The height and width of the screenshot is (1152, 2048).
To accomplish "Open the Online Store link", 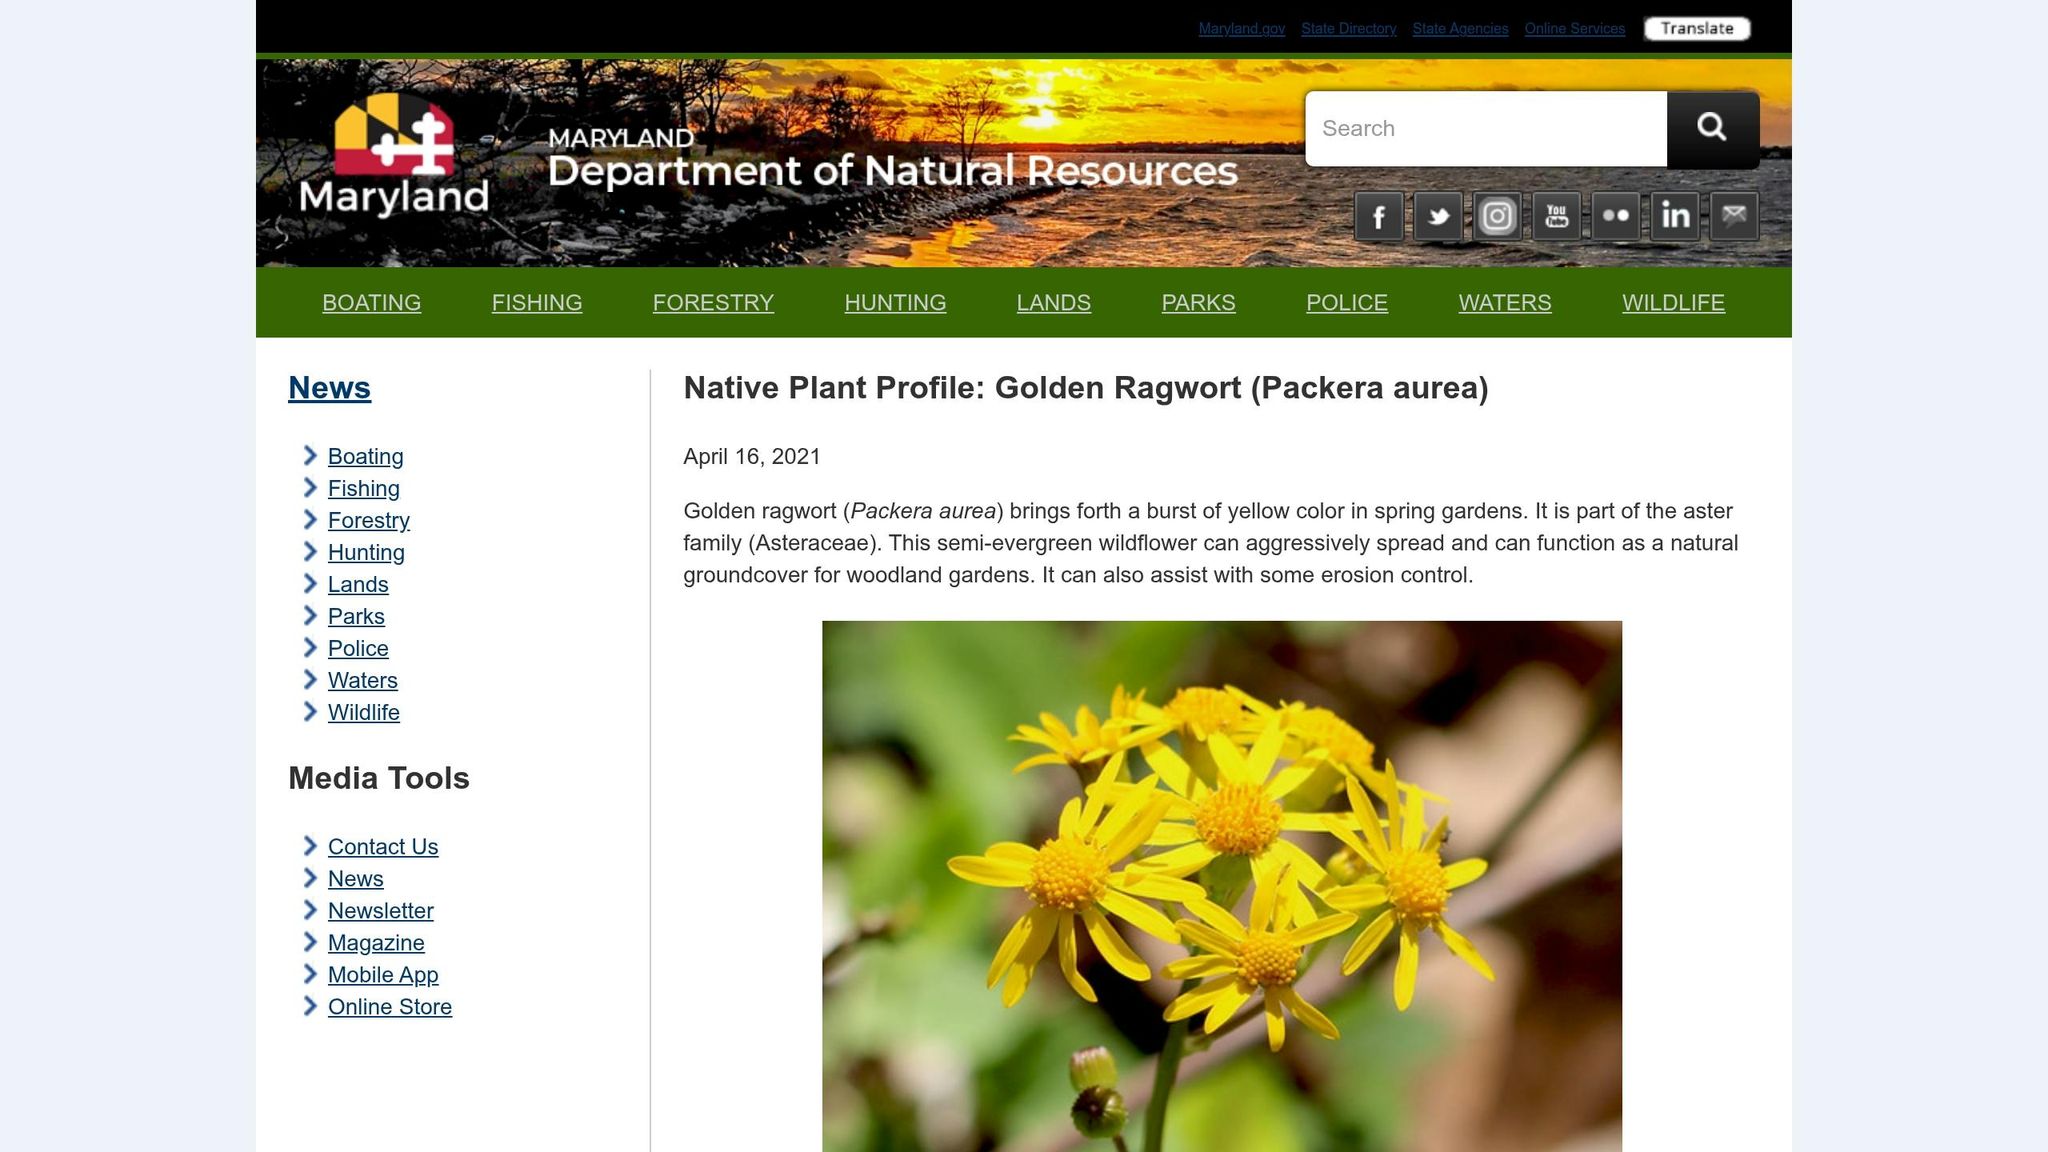I will tap(389, 1007).
